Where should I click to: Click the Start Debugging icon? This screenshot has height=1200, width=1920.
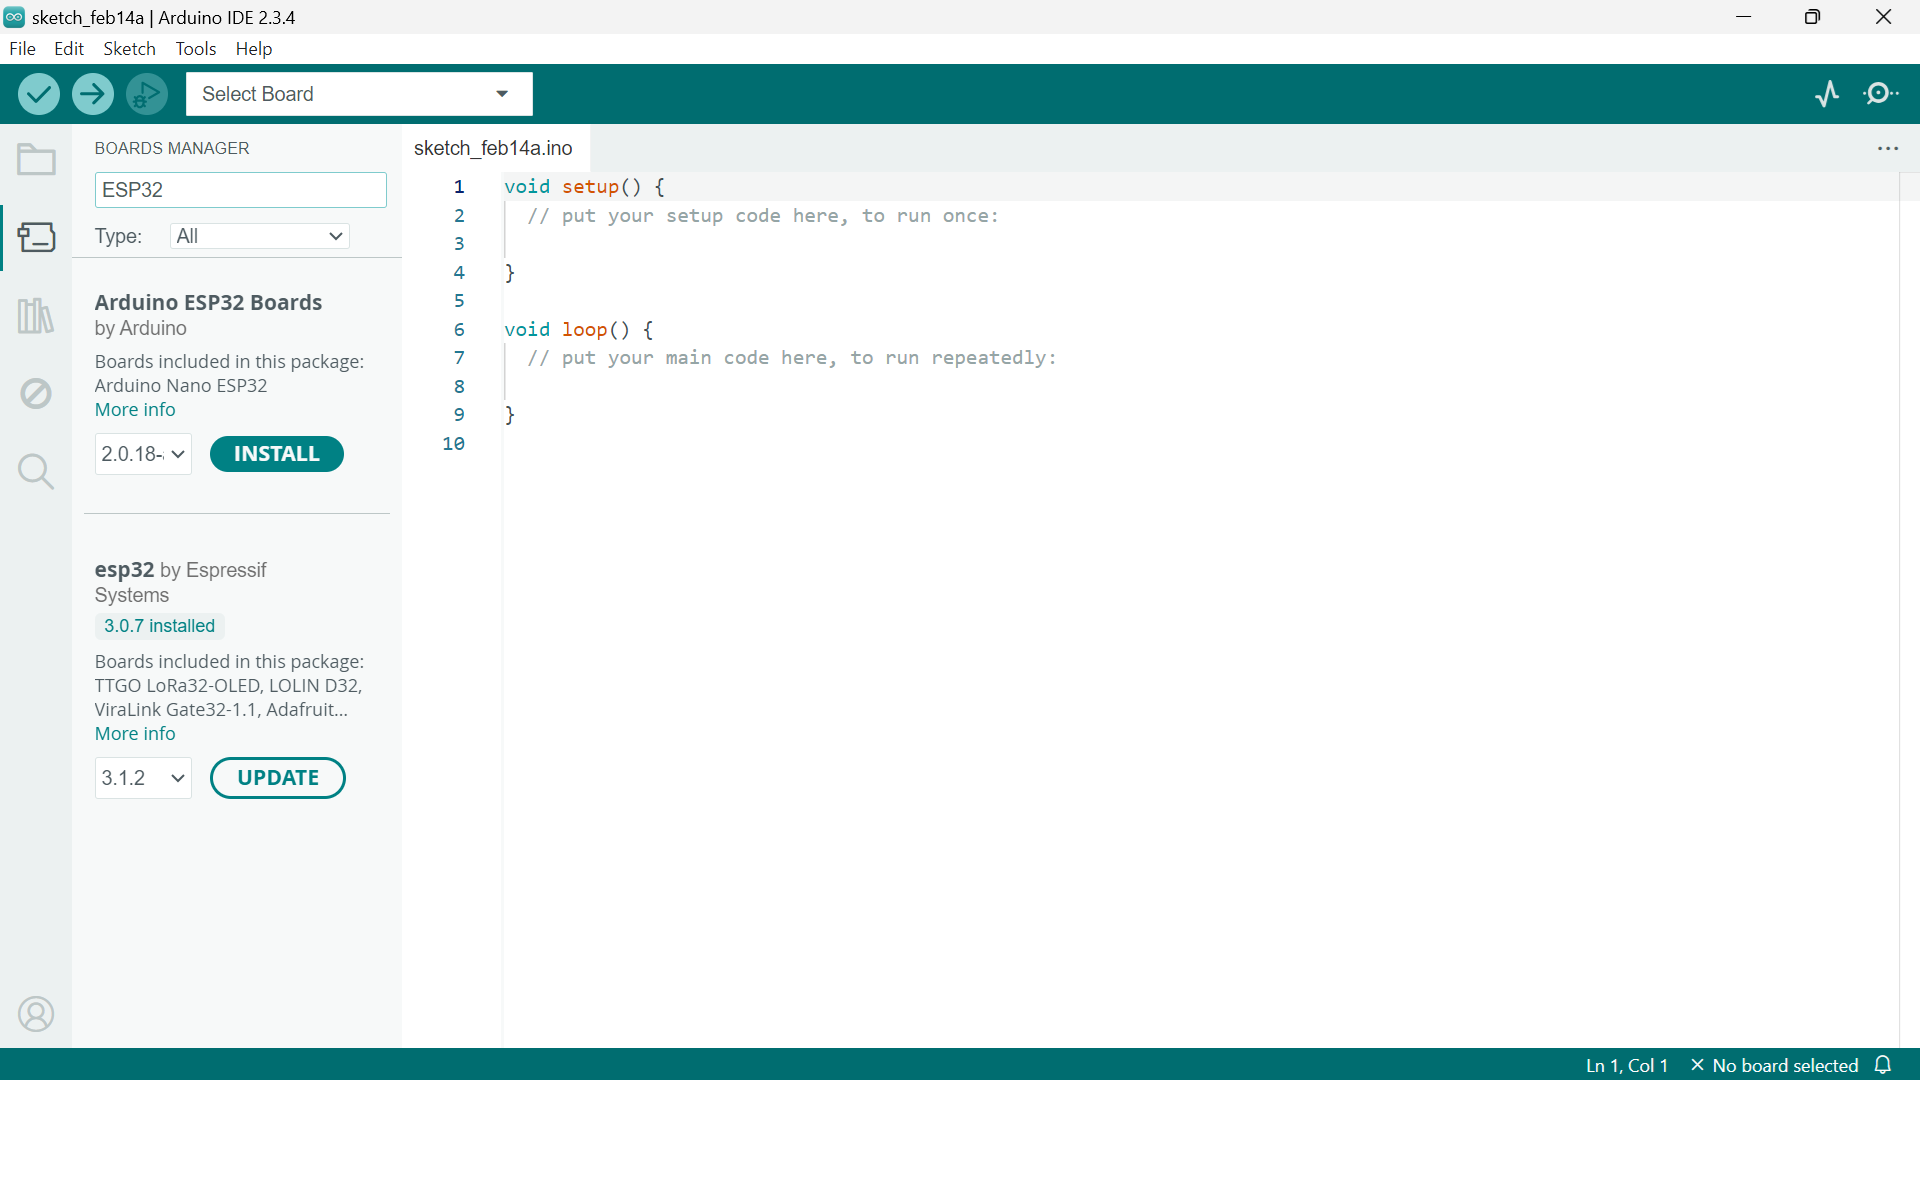pyautogui.click(x=147, y=94)
